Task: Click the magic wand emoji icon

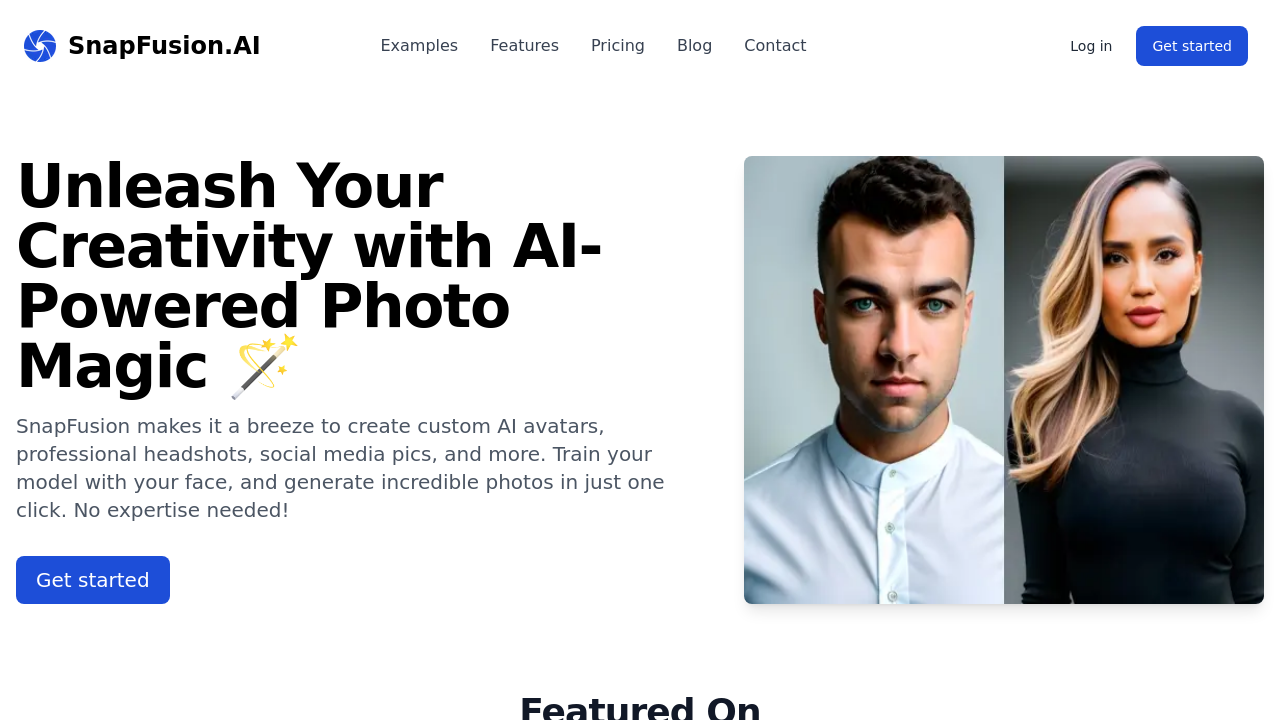Action: click(x=264, y=367)
